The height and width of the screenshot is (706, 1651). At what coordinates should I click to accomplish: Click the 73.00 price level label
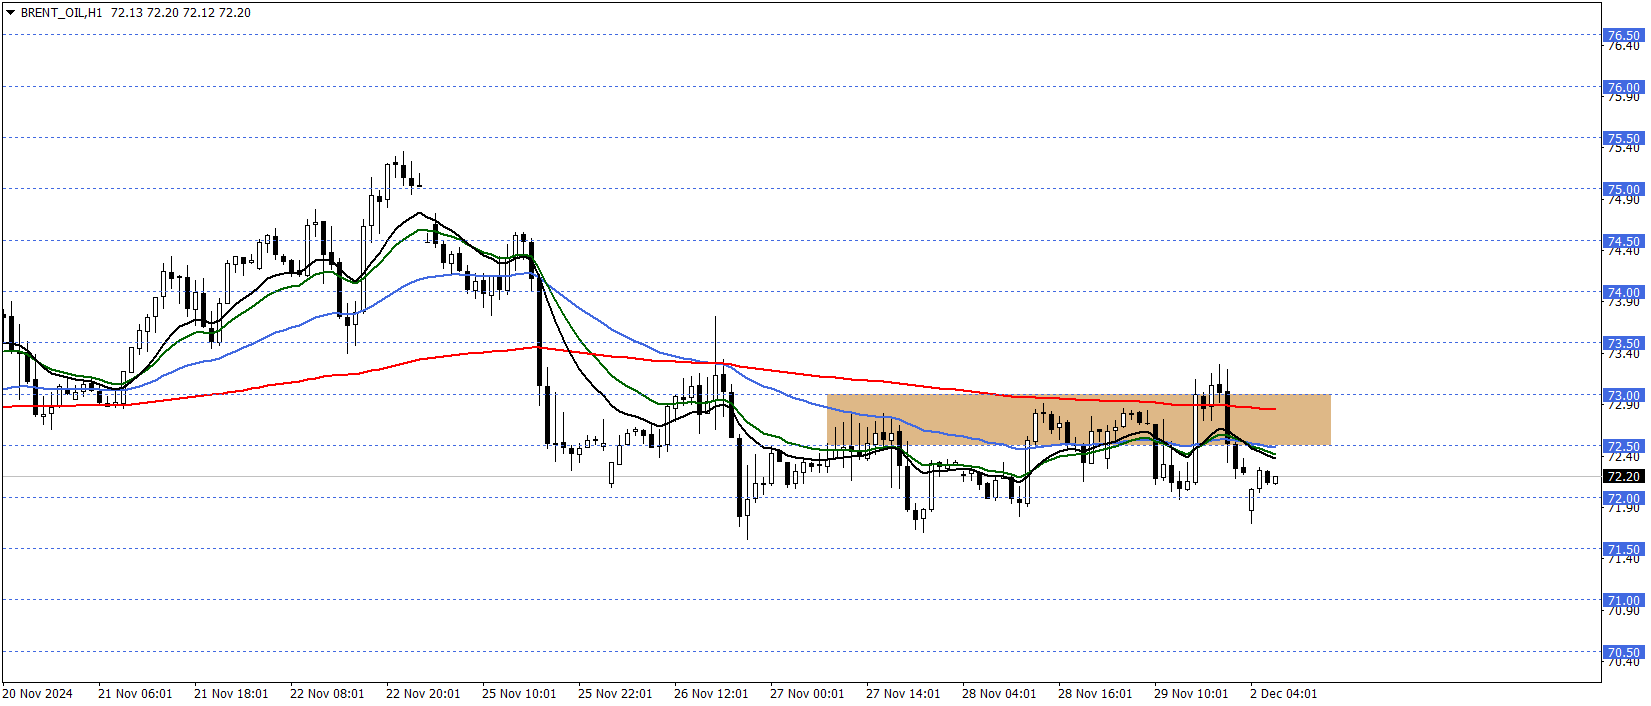tap(1622, 395)
